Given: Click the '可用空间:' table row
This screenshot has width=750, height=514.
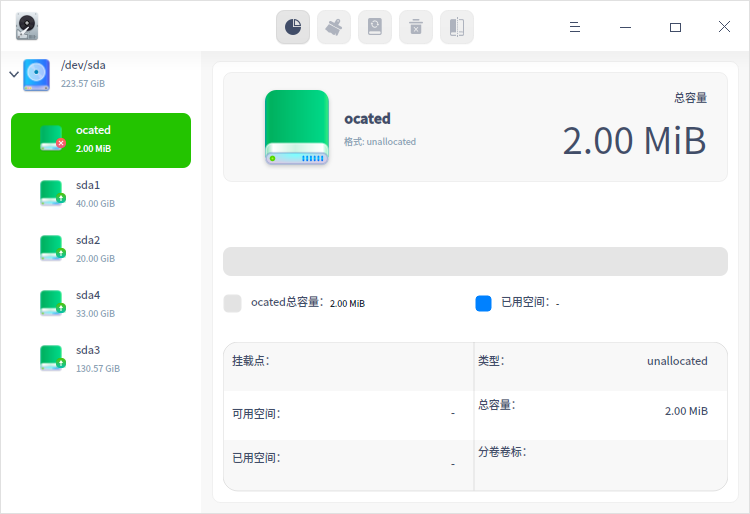Looking at the screenshot, I should point(349,416).
